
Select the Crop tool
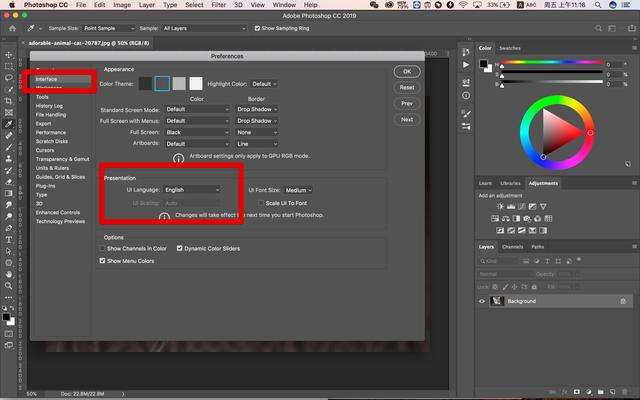(9, 101)
